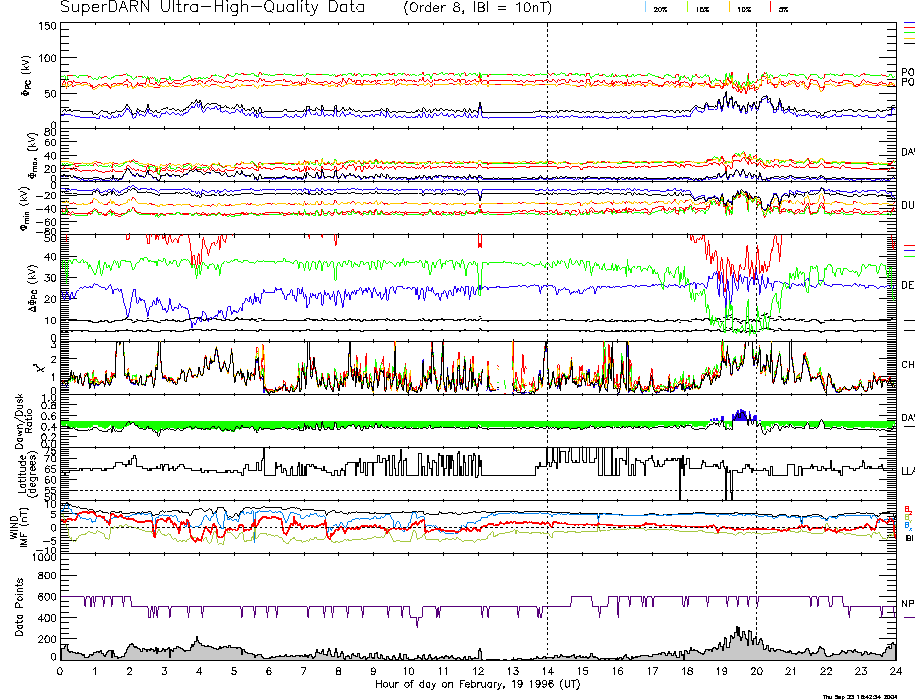Click the gray data points peak near hour 19.5
The image size is (915, 700).
tap(738, 632)
